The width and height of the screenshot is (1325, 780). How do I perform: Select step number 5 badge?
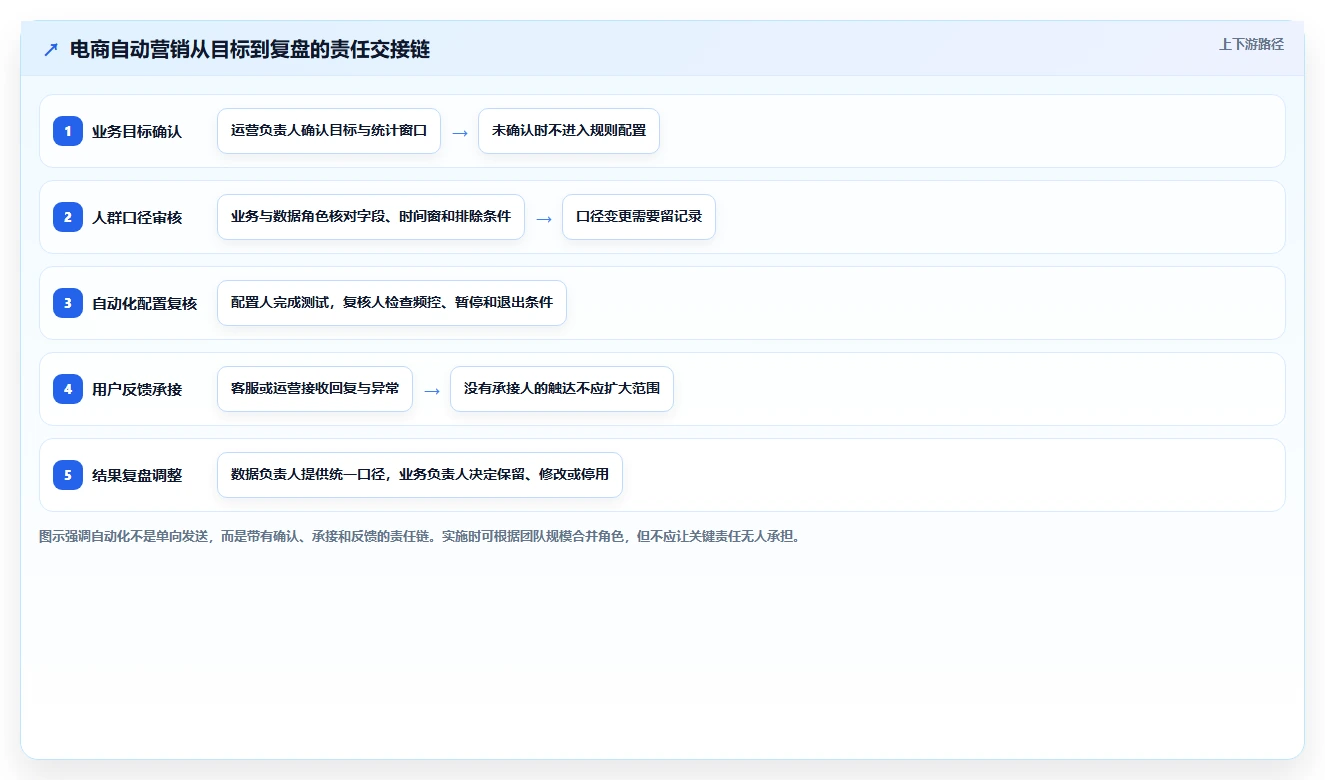(x=68, y=474)
